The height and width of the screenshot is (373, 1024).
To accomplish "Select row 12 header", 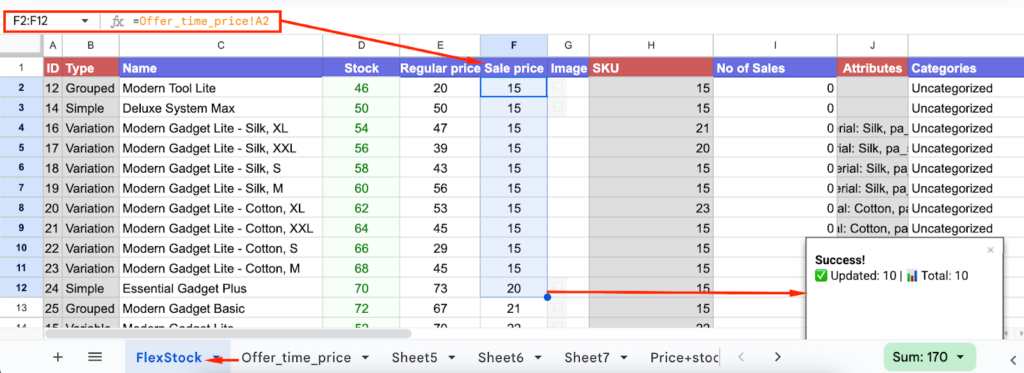I will (22, 288).
